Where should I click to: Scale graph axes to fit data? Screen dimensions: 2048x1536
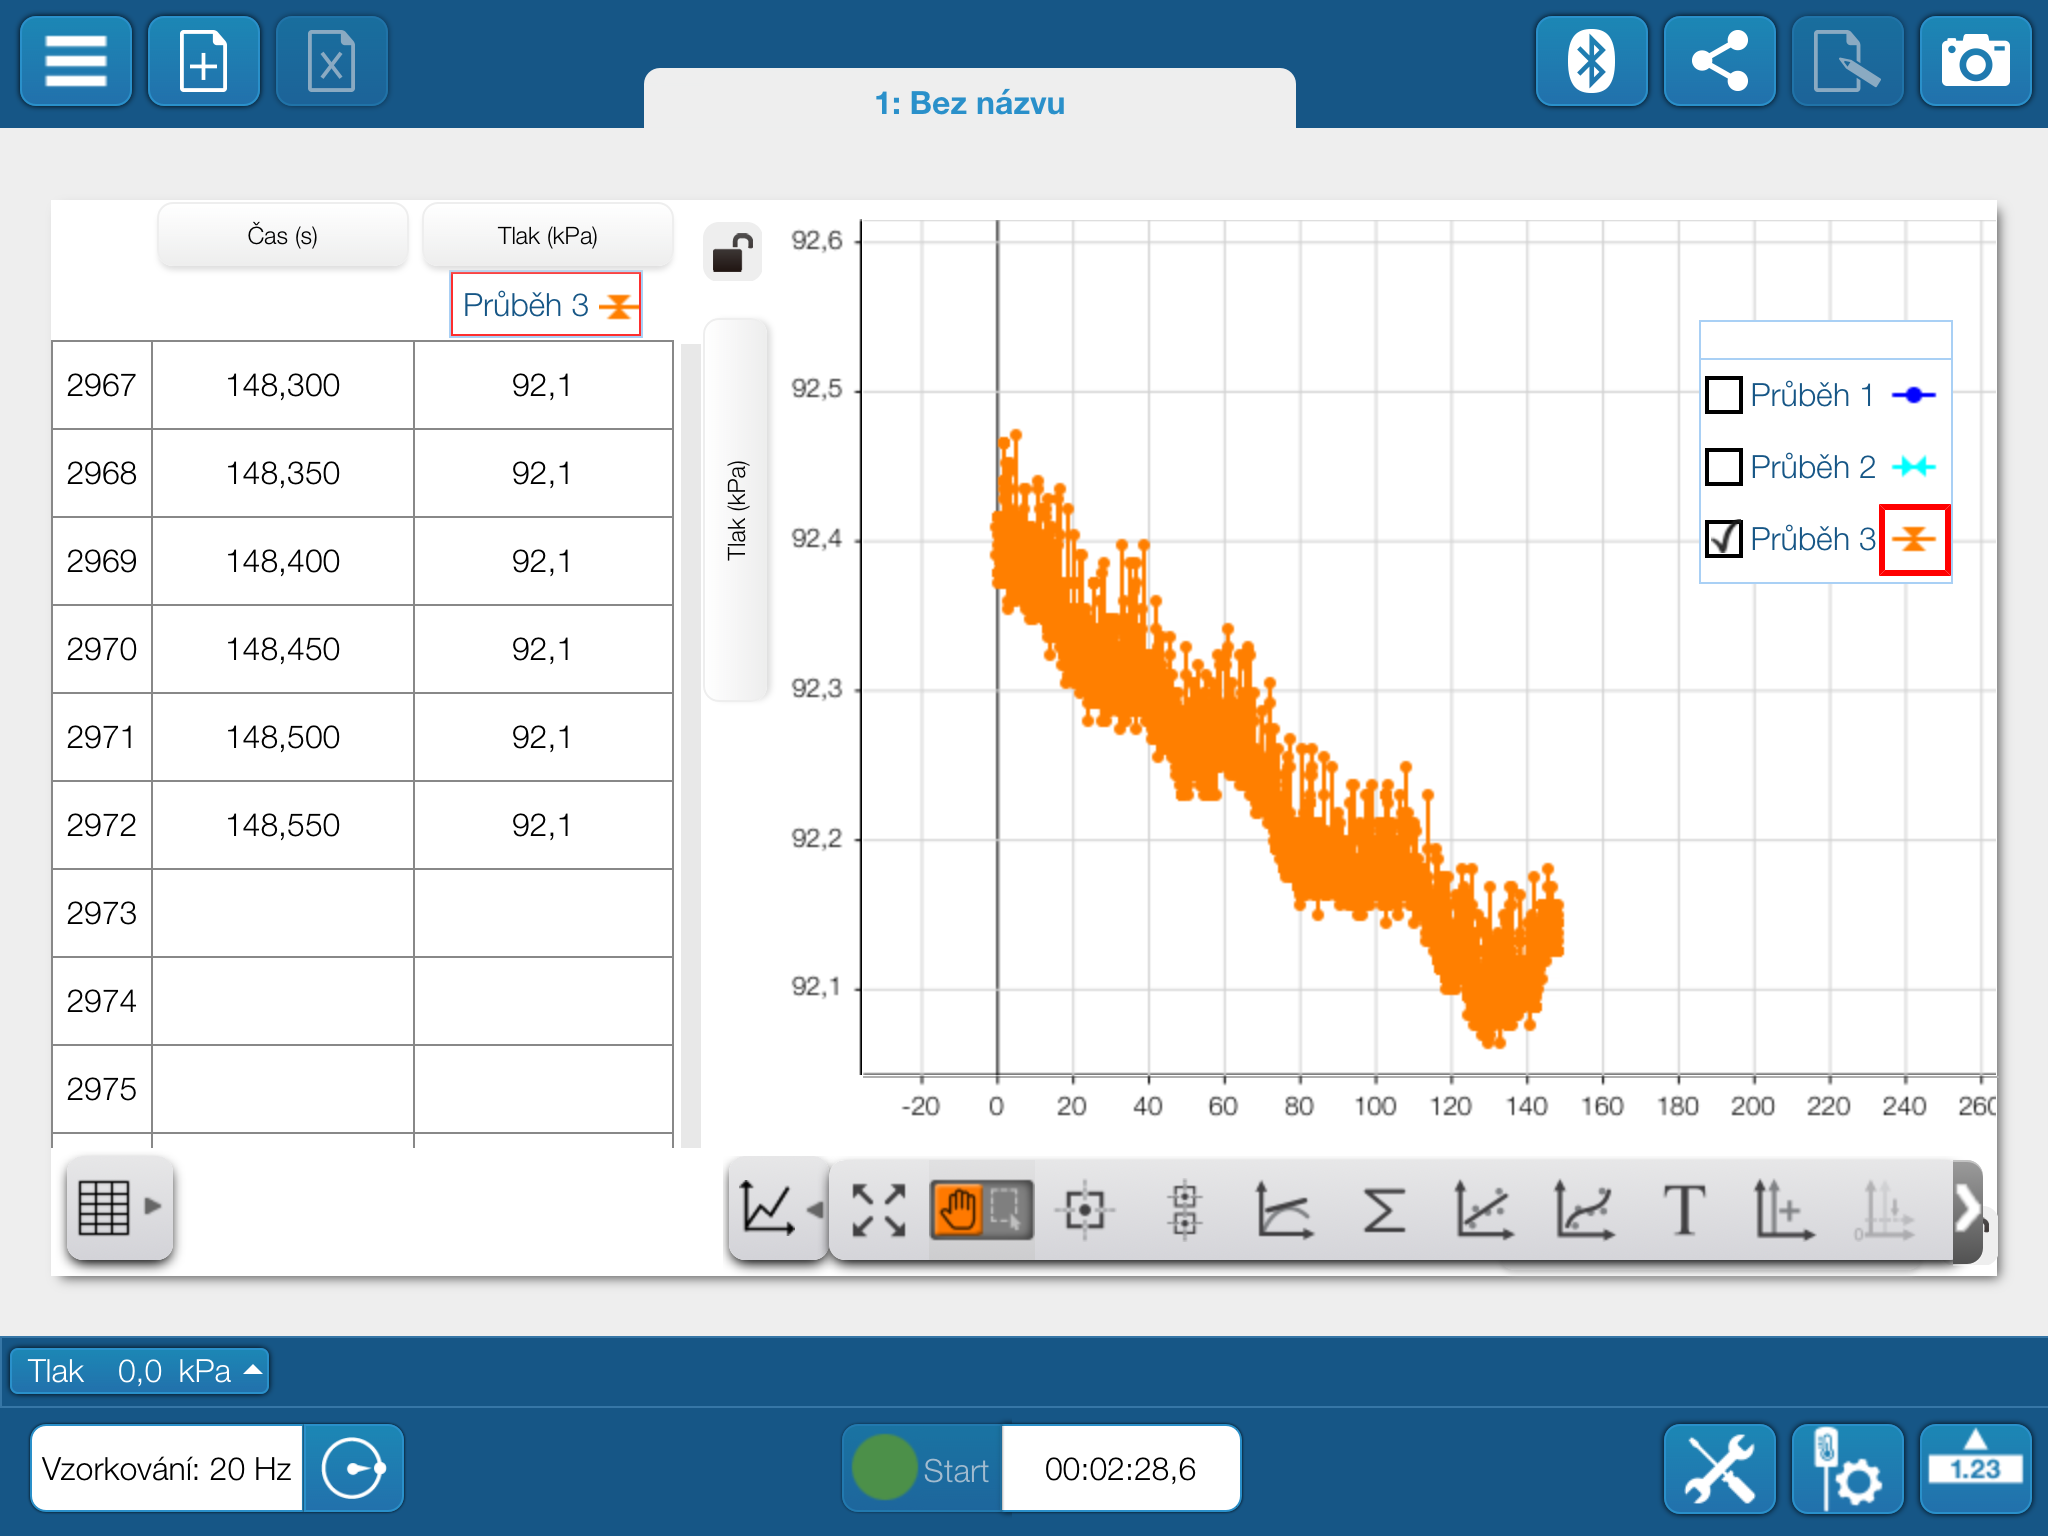click(x=879, y=1210)
